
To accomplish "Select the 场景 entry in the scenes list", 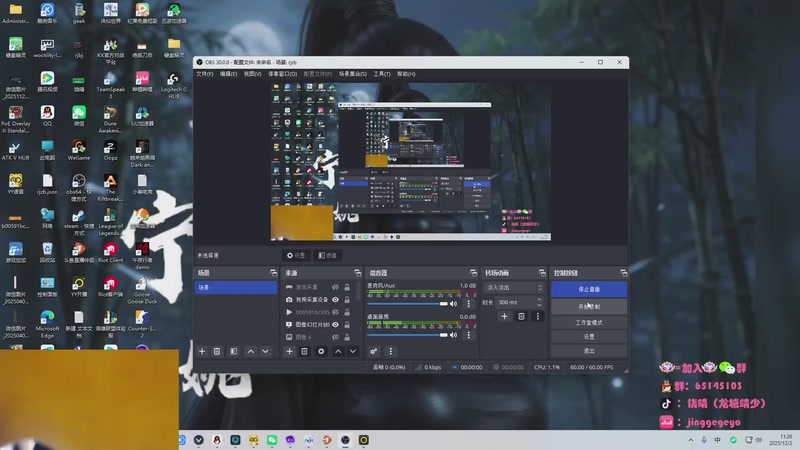I will 236,288.
